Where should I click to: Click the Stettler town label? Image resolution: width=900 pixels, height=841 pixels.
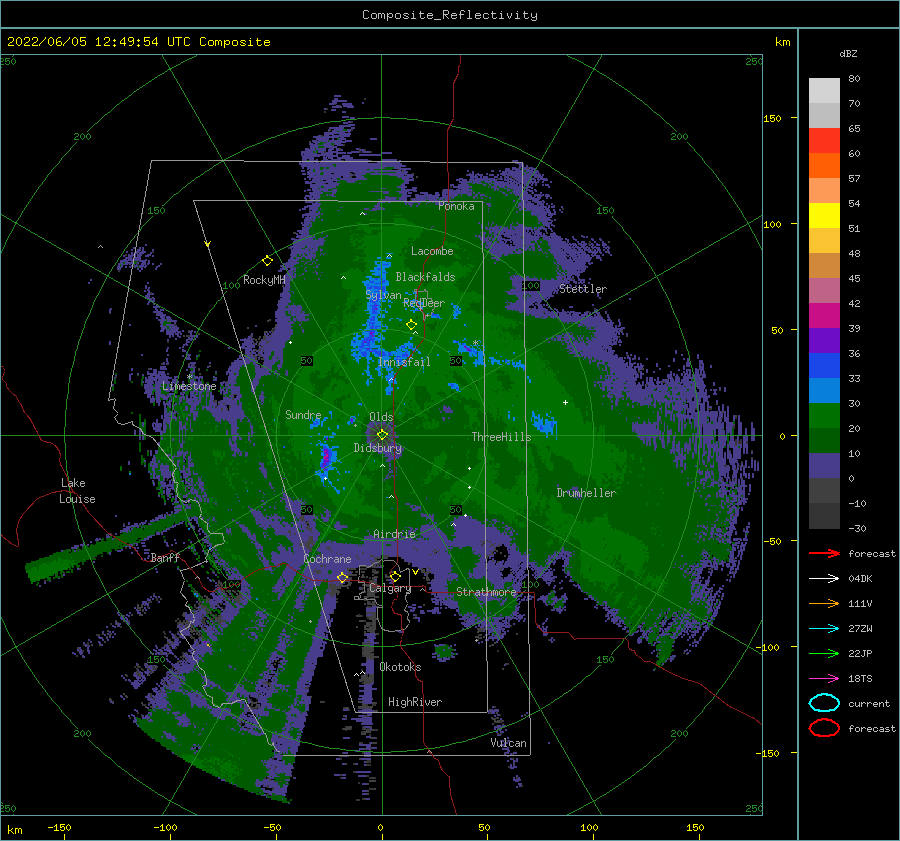tap(583, 289)
